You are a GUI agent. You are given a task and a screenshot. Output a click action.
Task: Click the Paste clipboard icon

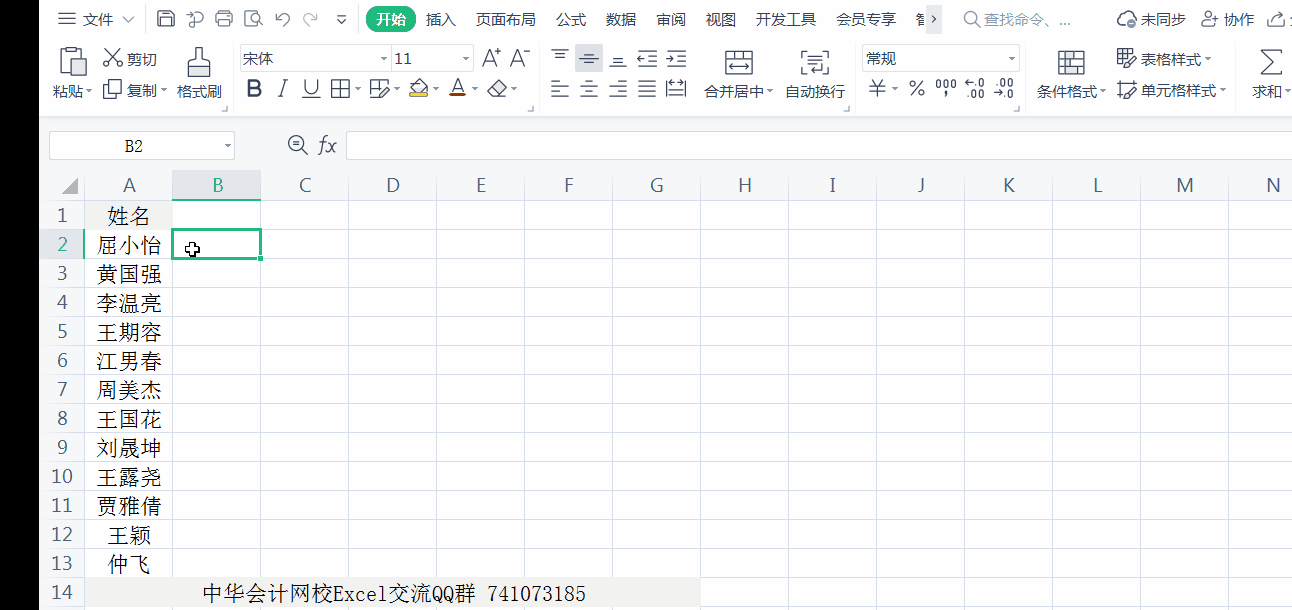pos(73,61)
